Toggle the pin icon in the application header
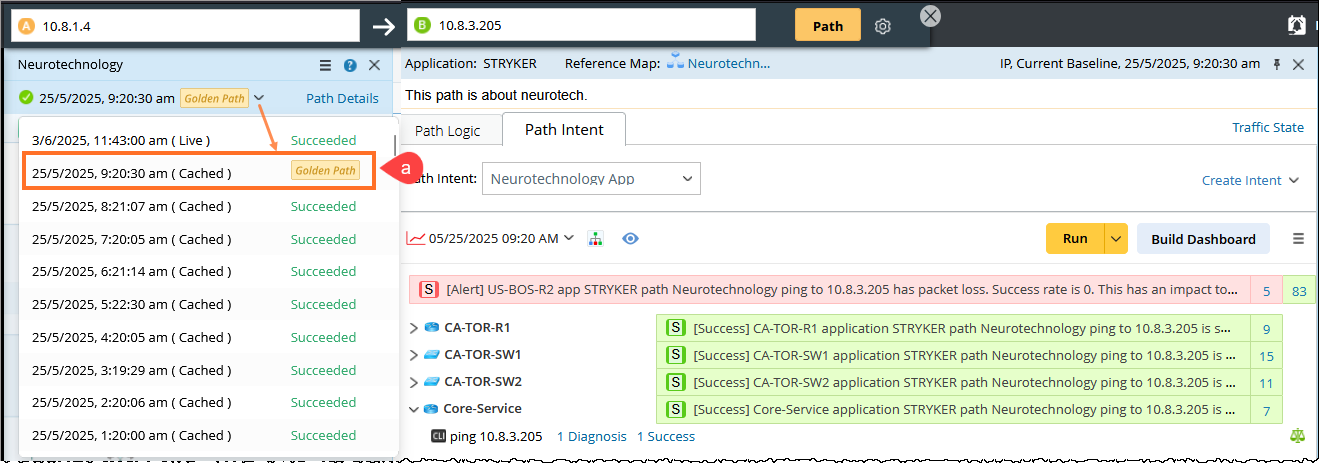Screen dimensions: 1319x464 tap(1276, 64)
